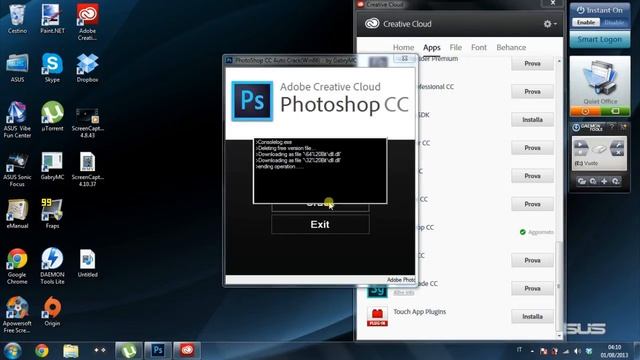The width and height of the screenshot is (640, 360).
Task: Select the ScreenCapt 4.10.37 file icon
Action: [87, 169]
